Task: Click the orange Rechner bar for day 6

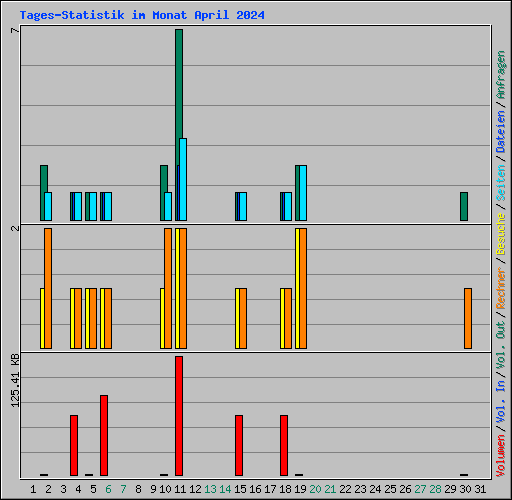Action: coord(108,318)
